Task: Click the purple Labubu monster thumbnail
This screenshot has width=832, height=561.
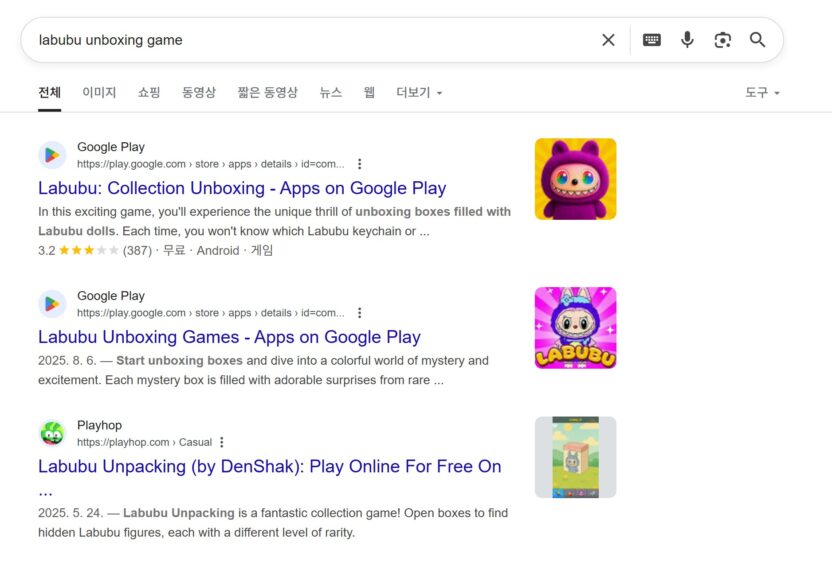Action: click(x=575, y=179)
